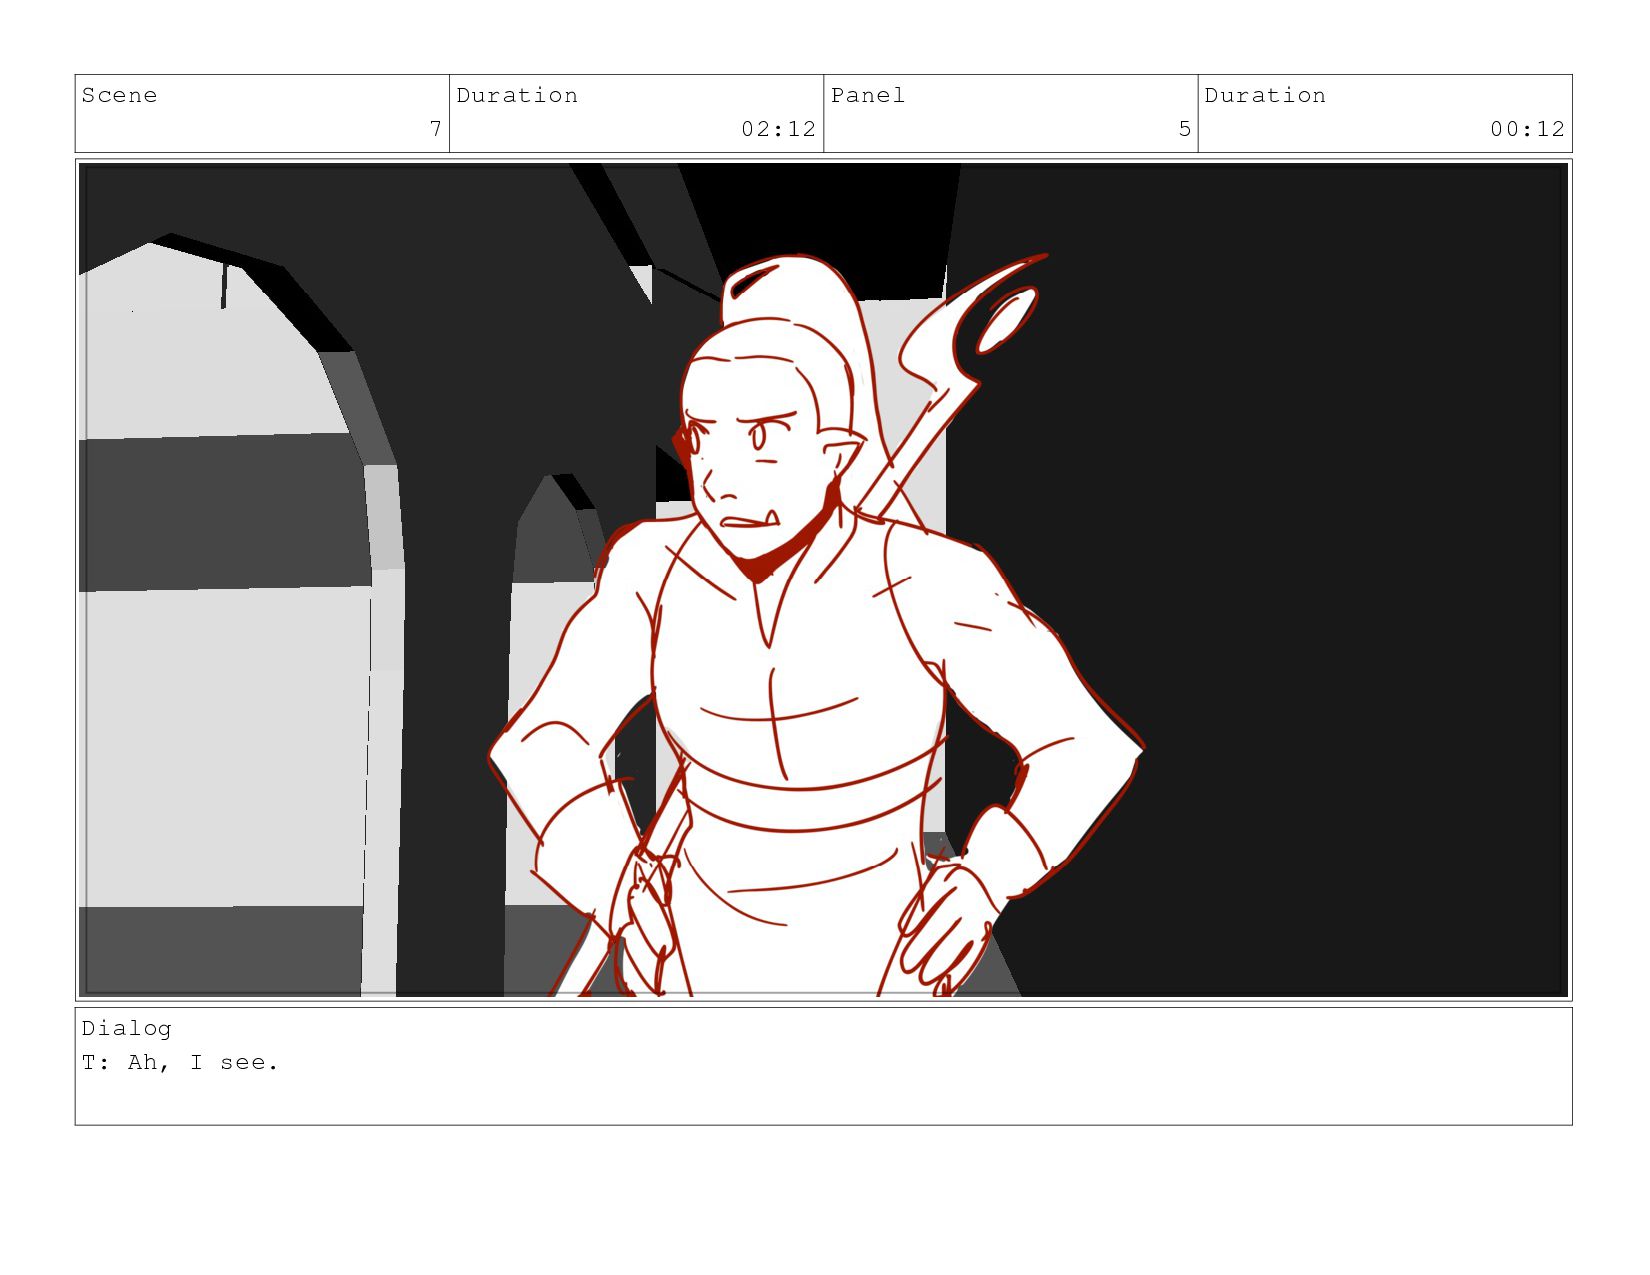Select the dialog line "T: Ah, I see."

[x=180, y=1063]
